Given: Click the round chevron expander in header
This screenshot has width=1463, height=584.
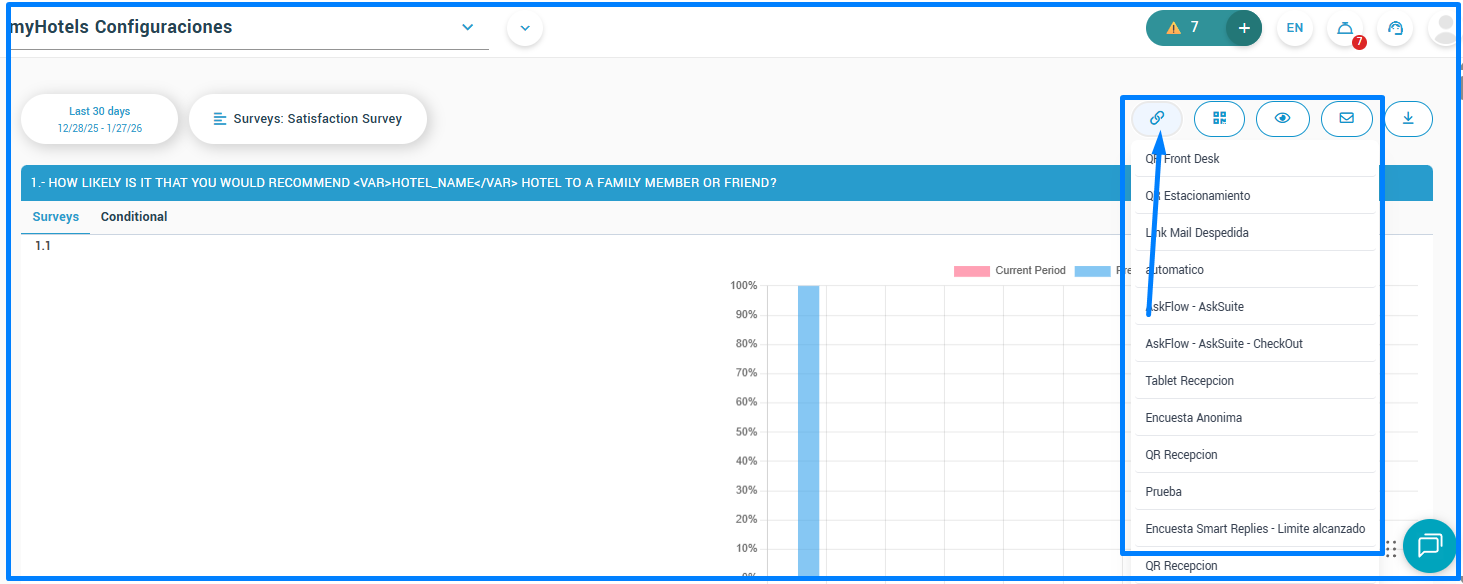Looking at the screenshot, I should (525, 28).
